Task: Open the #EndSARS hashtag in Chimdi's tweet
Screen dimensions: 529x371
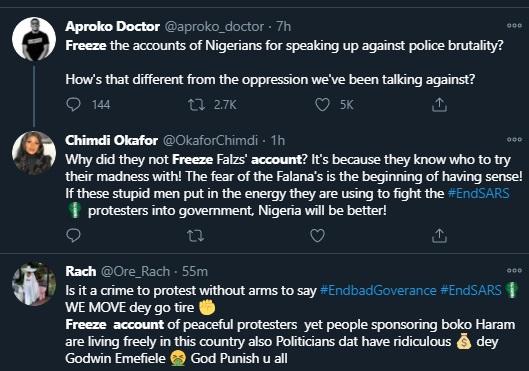Action: tap(478, 194)
